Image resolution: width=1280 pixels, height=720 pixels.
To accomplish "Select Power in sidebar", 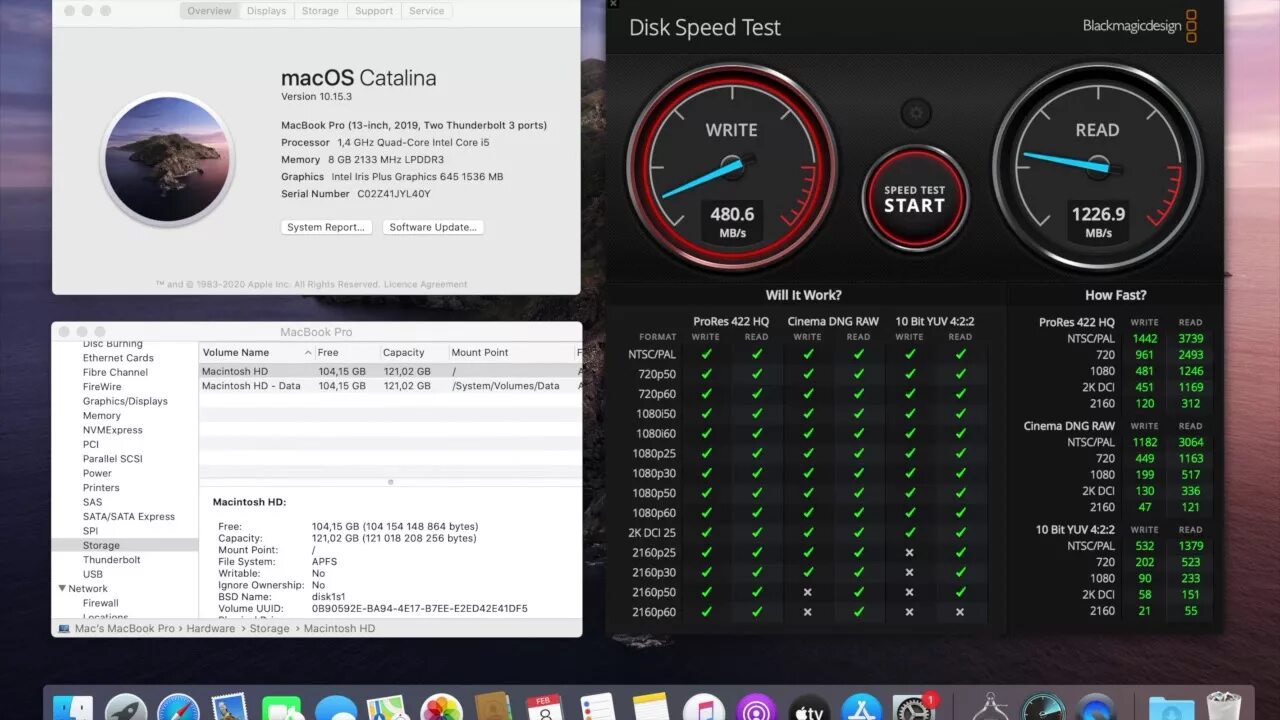I will (x=97, y=473).
